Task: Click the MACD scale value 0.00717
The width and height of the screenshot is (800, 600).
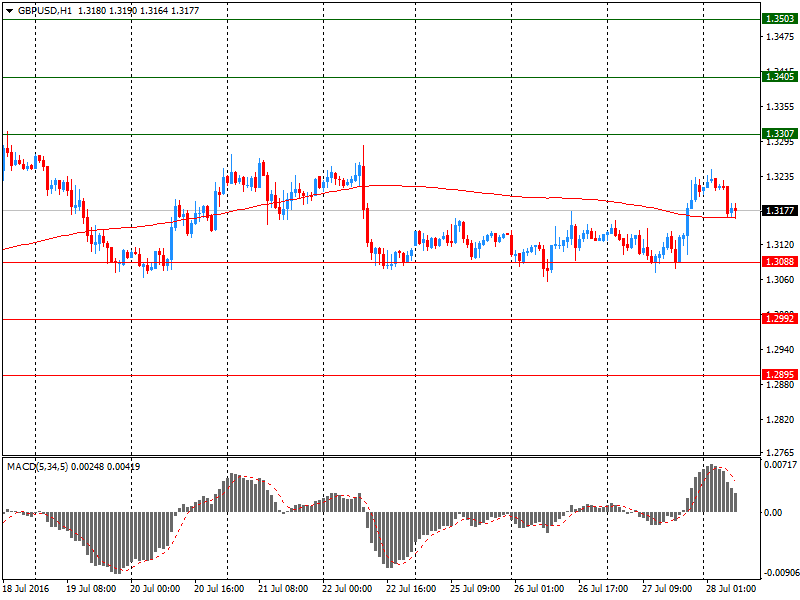Action: coord(780,465)
